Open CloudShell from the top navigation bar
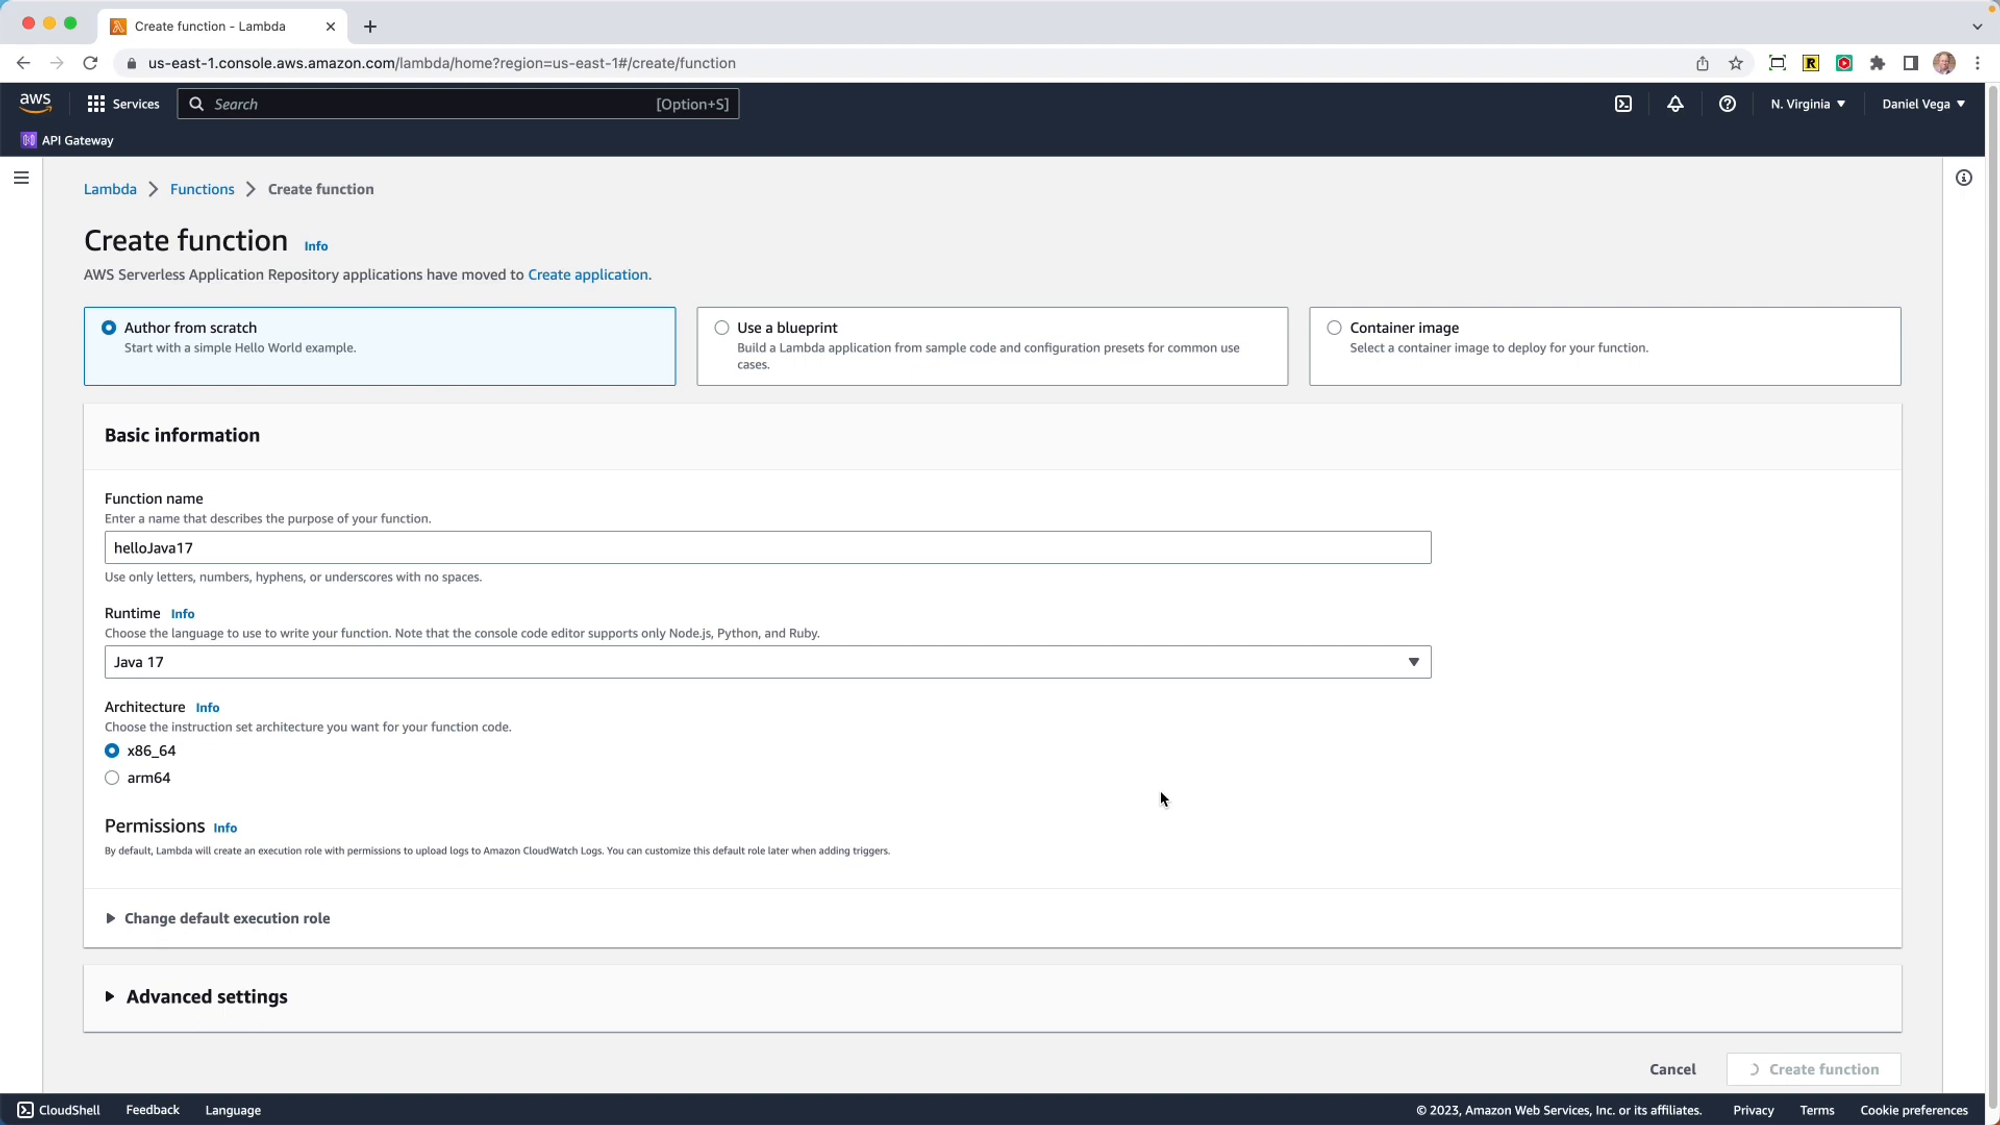Screen dimensions: 2000x1125 (1623, 104)
